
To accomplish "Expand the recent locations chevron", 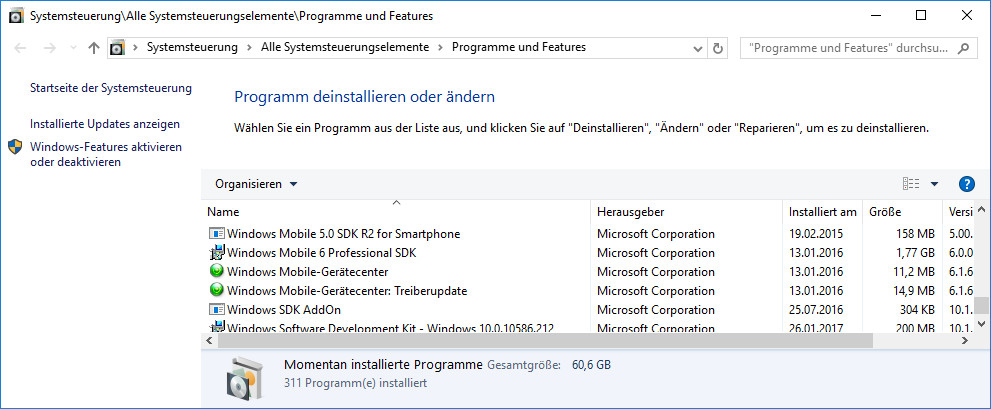I will (72, 48).
